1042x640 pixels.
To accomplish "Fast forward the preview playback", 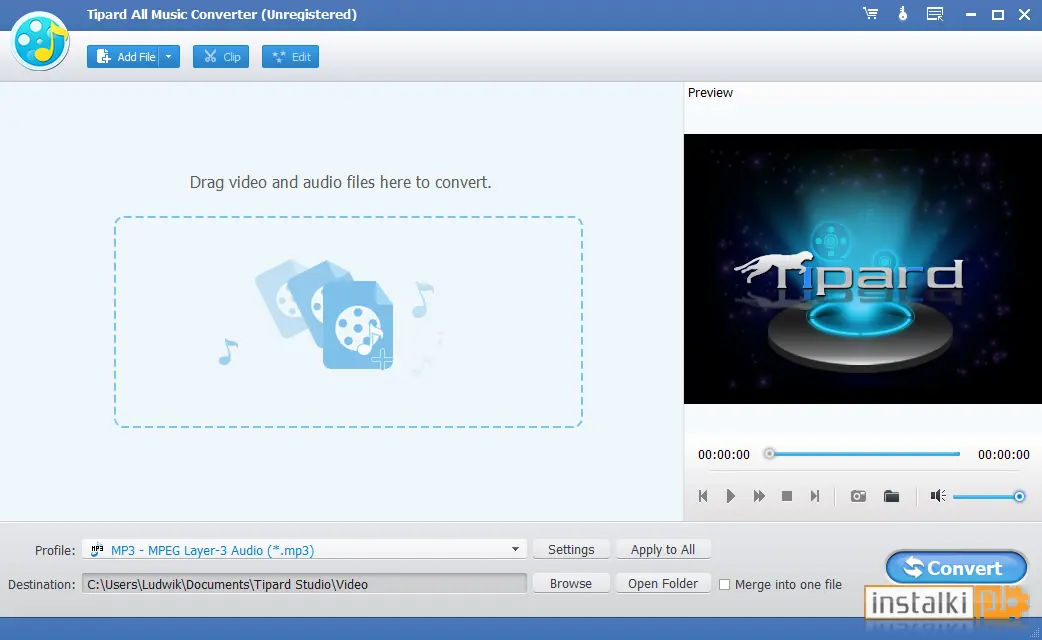I will [x=759, y=496].
